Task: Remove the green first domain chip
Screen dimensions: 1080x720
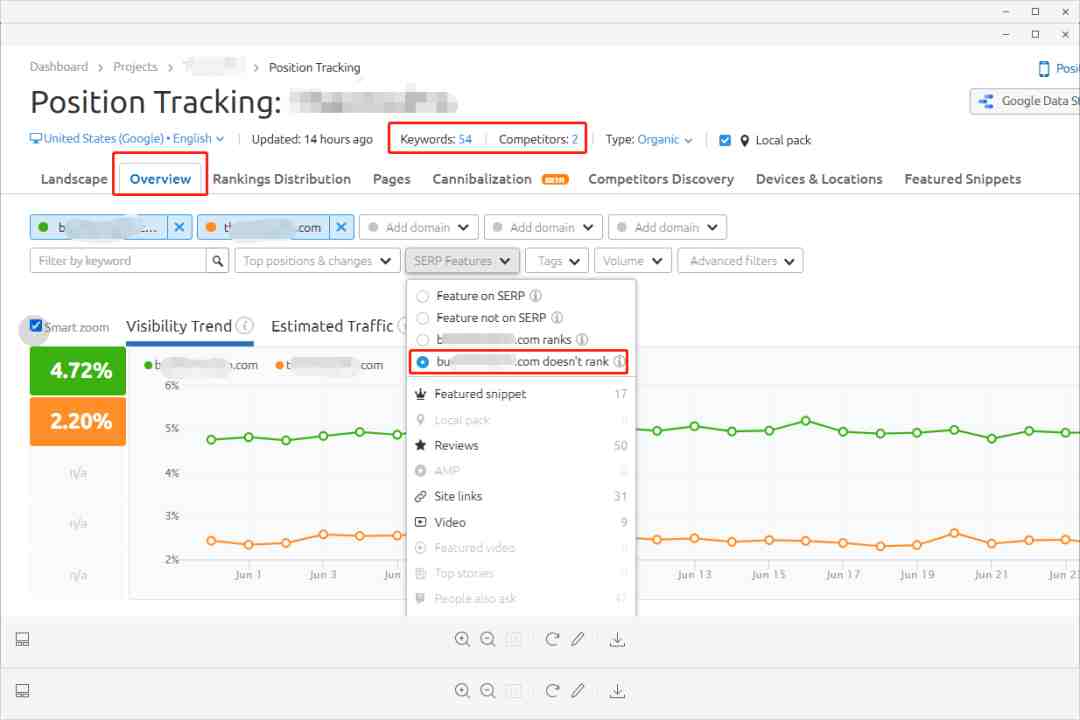Action: 179,227
